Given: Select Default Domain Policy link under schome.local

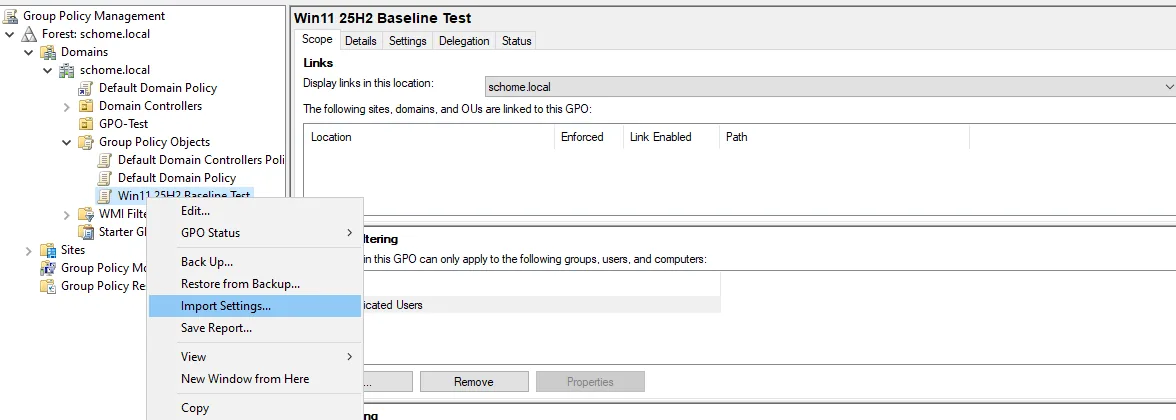Looking at the screenshot, I should click(158, 88).
